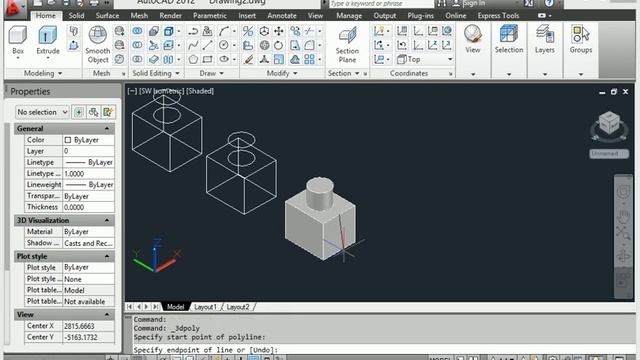Collapse the Plot style section

107,256
